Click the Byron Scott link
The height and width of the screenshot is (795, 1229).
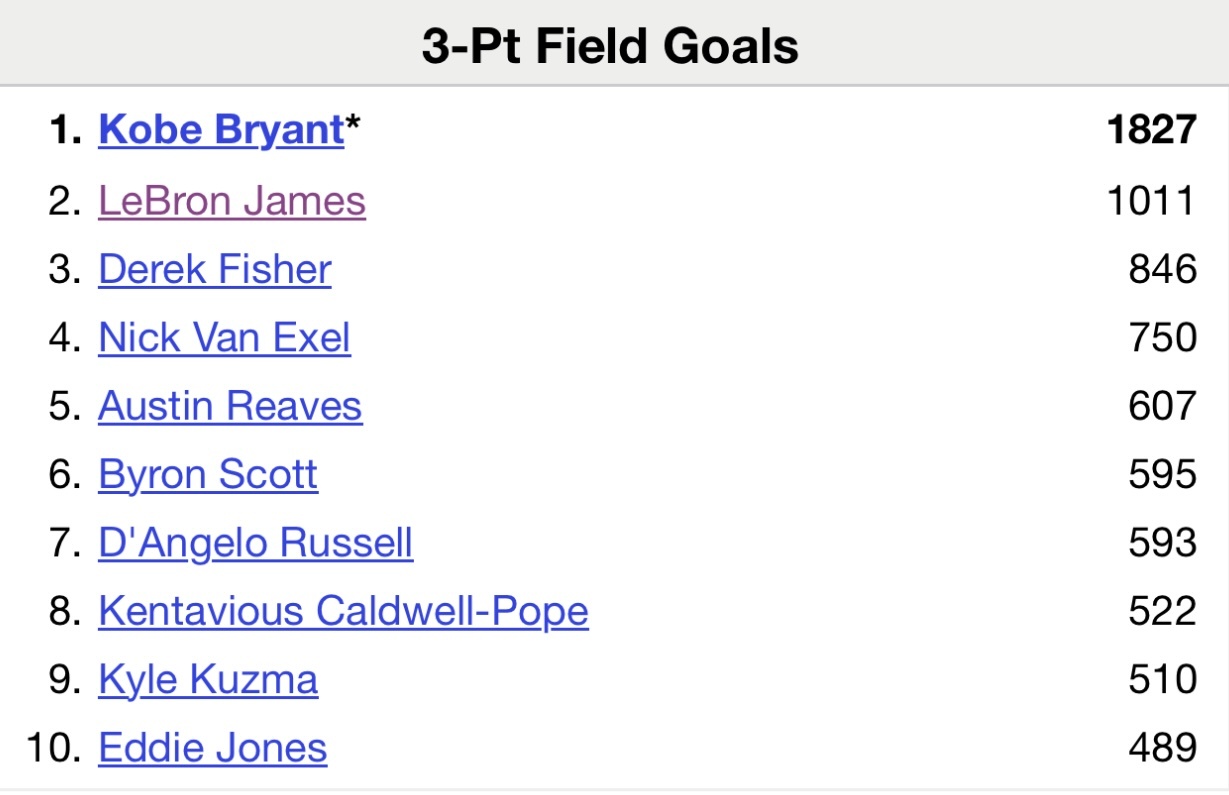[208, 474]
